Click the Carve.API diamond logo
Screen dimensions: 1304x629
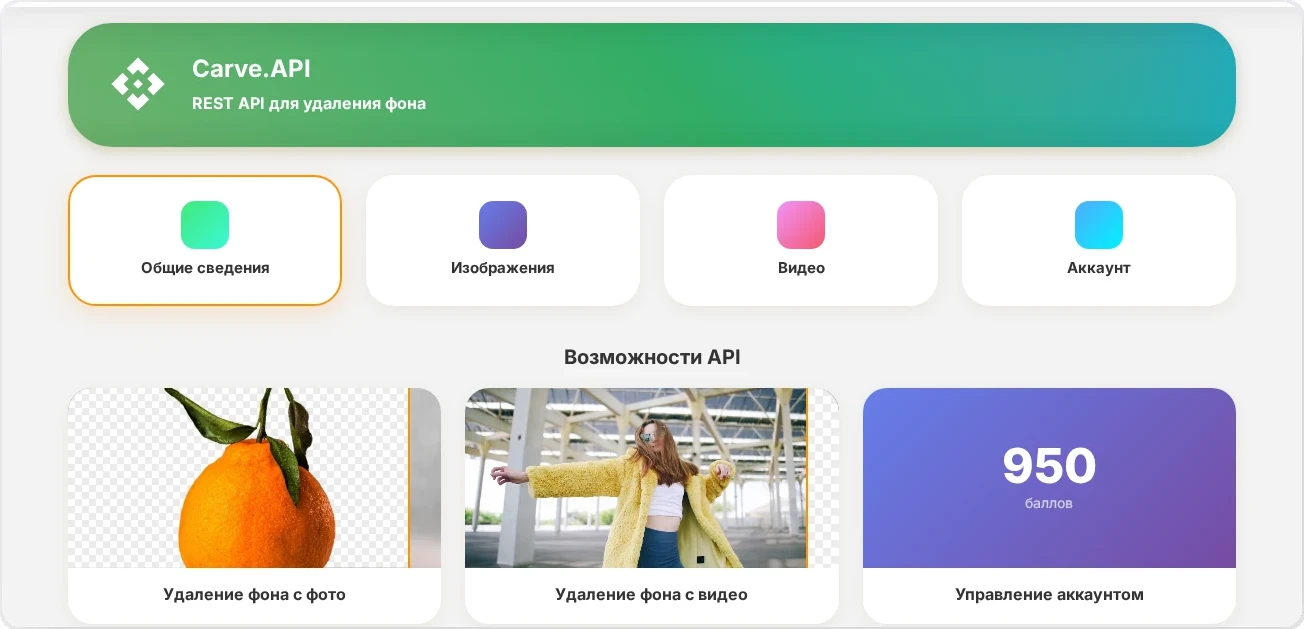(x=138, y=84)
